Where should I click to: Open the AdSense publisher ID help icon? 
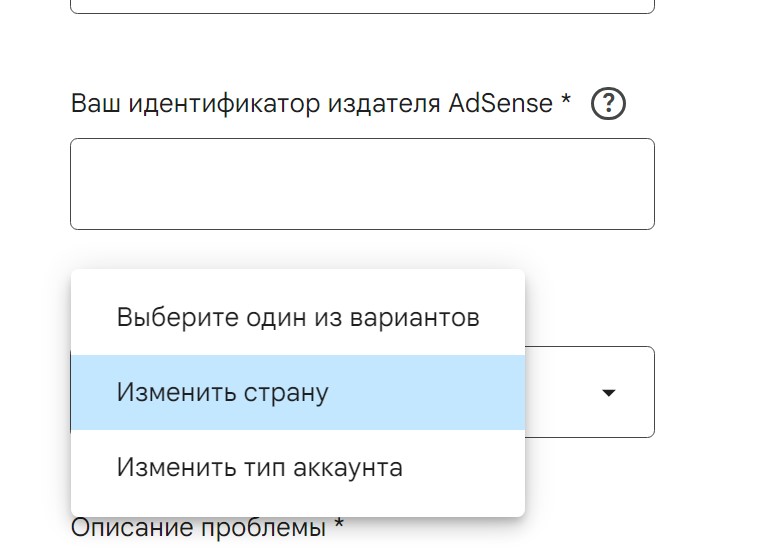(x=608, y=103)
